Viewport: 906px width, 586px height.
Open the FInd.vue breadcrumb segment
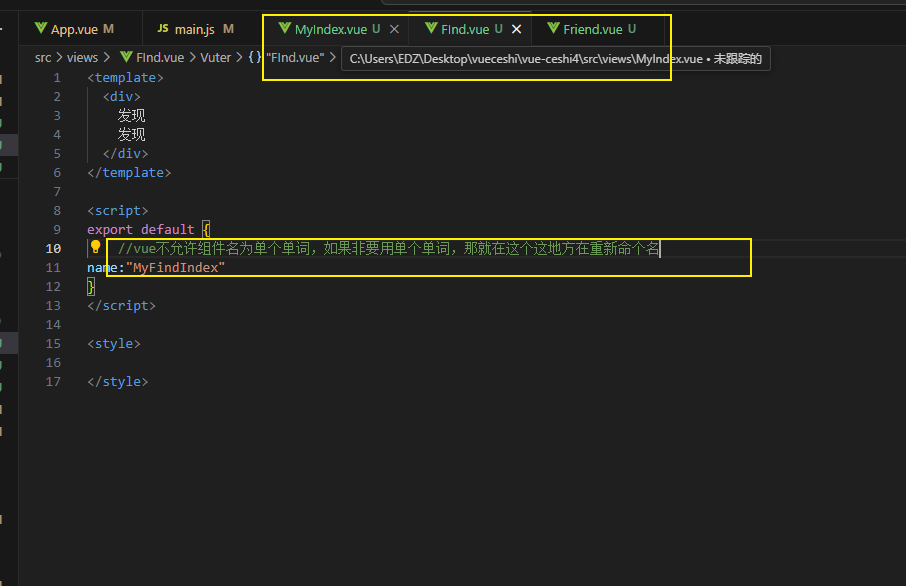[153, 58]
